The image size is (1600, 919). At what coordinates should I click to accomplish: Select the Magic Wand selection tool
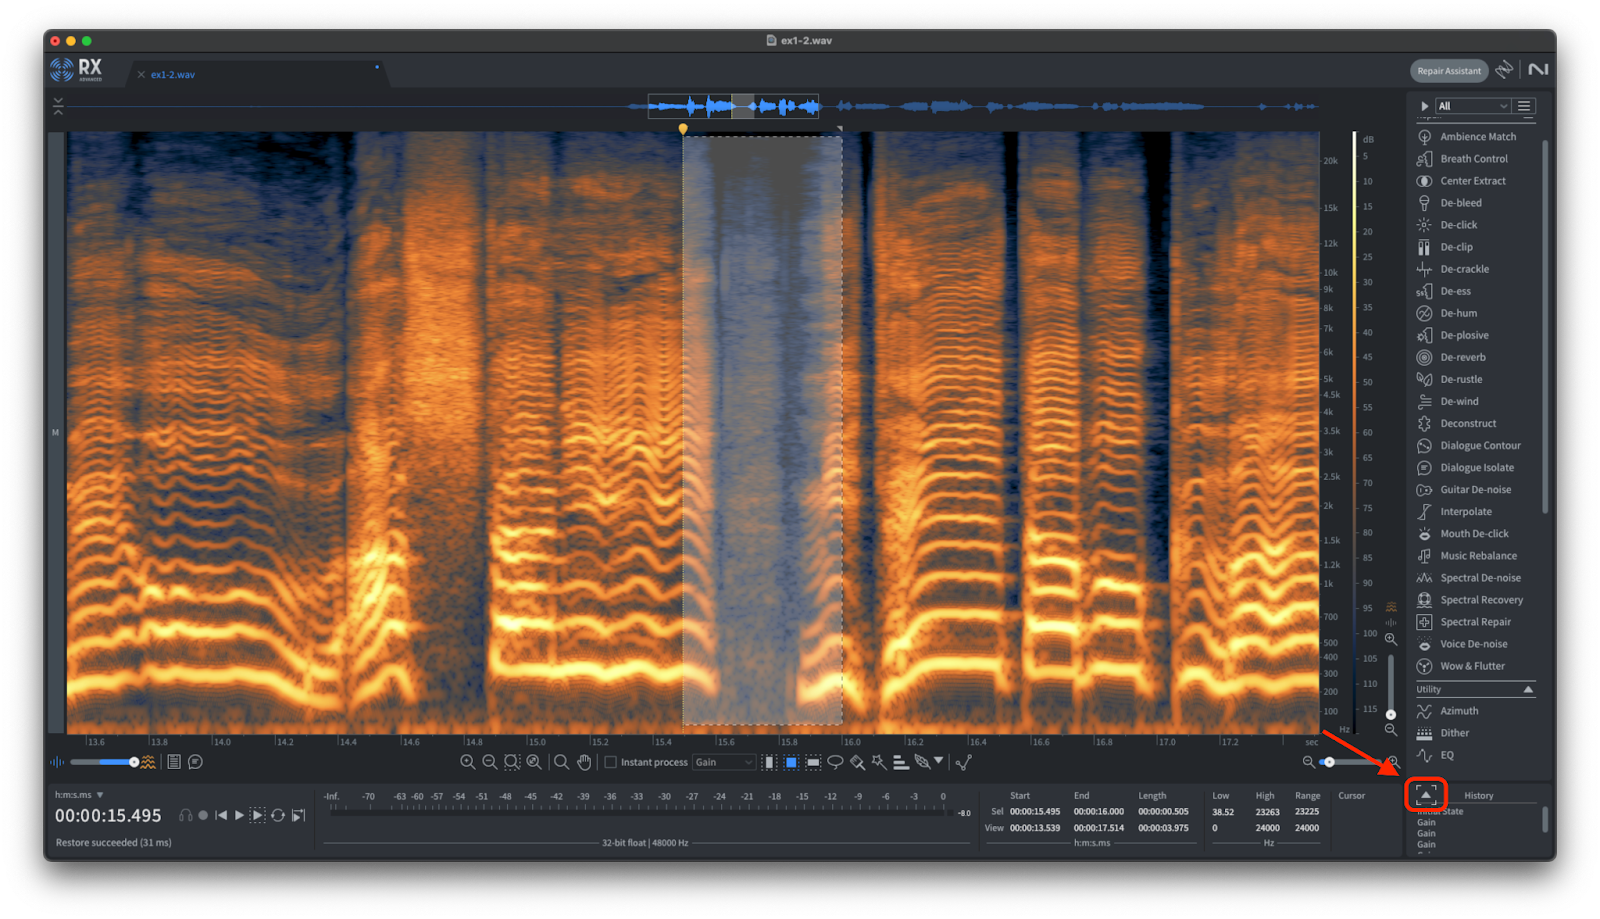tap(879, 762)
